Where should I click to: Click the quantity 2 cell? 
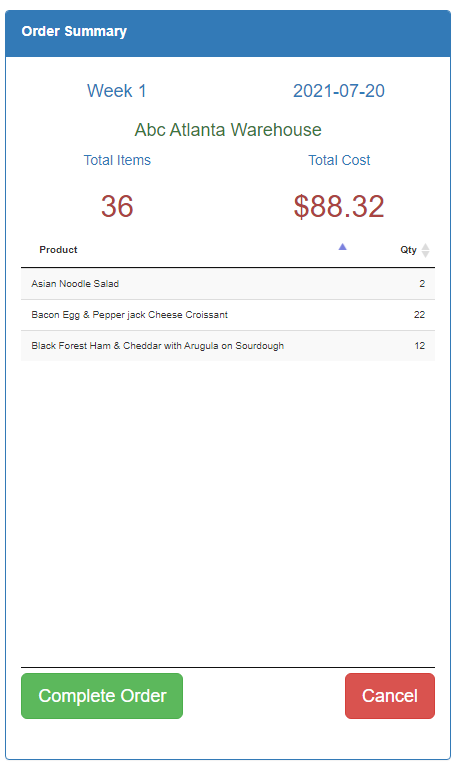(422, 284)
